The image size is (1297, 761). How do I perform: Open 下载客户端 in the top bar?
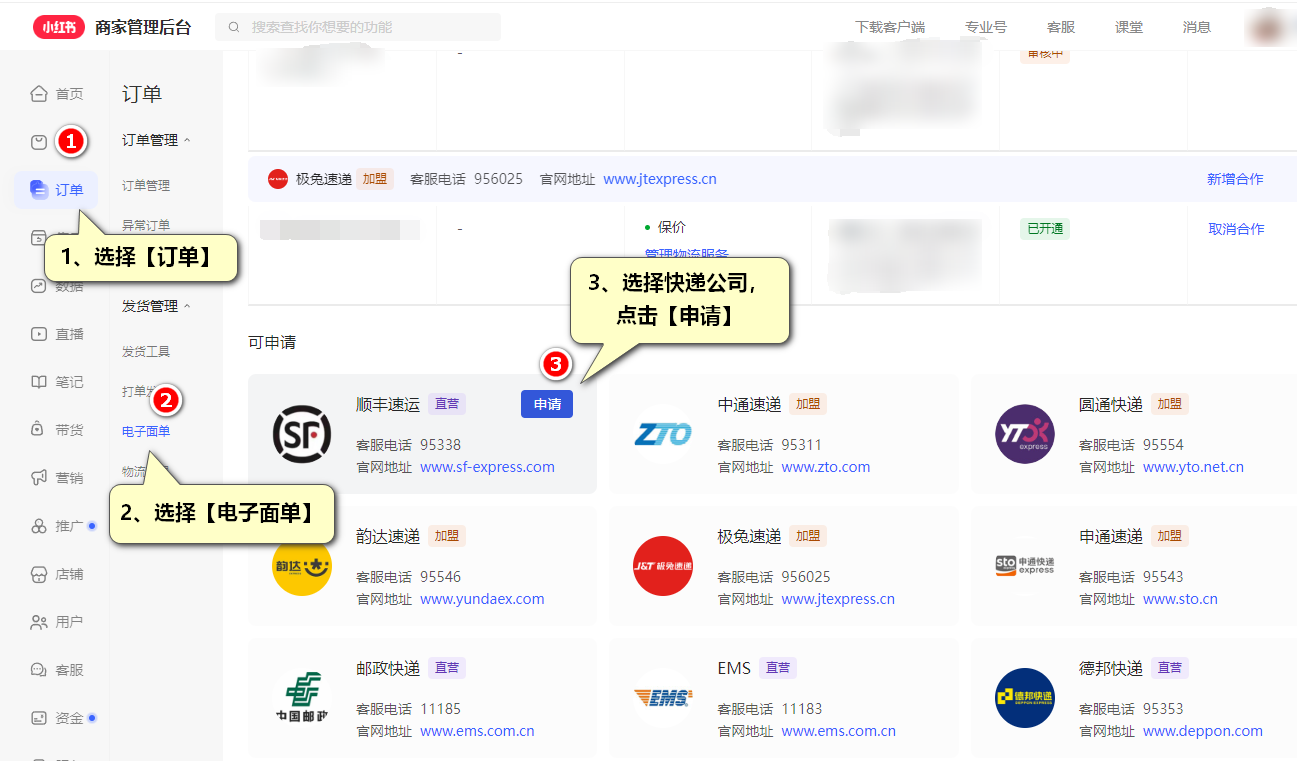pyautogui.click(x=890, y=27)
